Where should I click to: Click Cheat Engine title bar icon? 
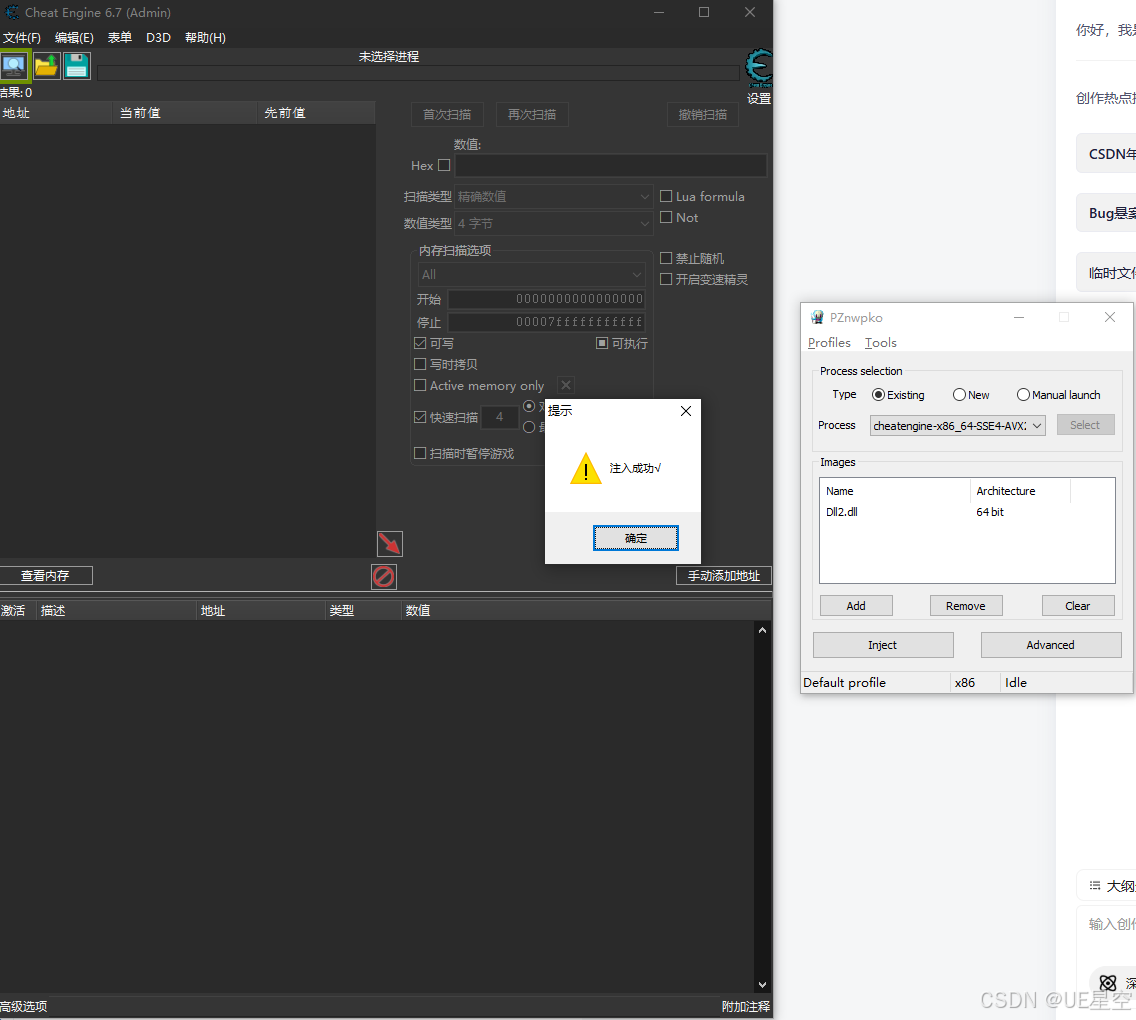12,12
